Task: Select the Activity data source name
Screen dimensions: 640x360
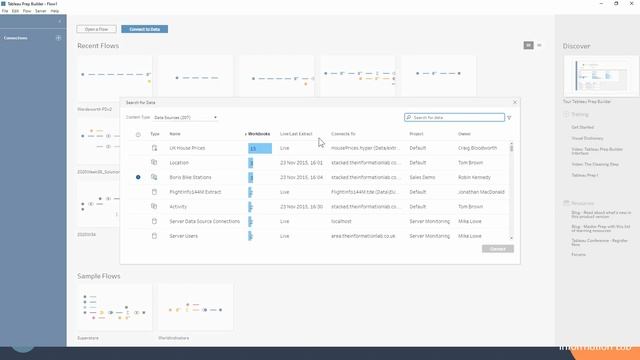Action: pos(178,207)
